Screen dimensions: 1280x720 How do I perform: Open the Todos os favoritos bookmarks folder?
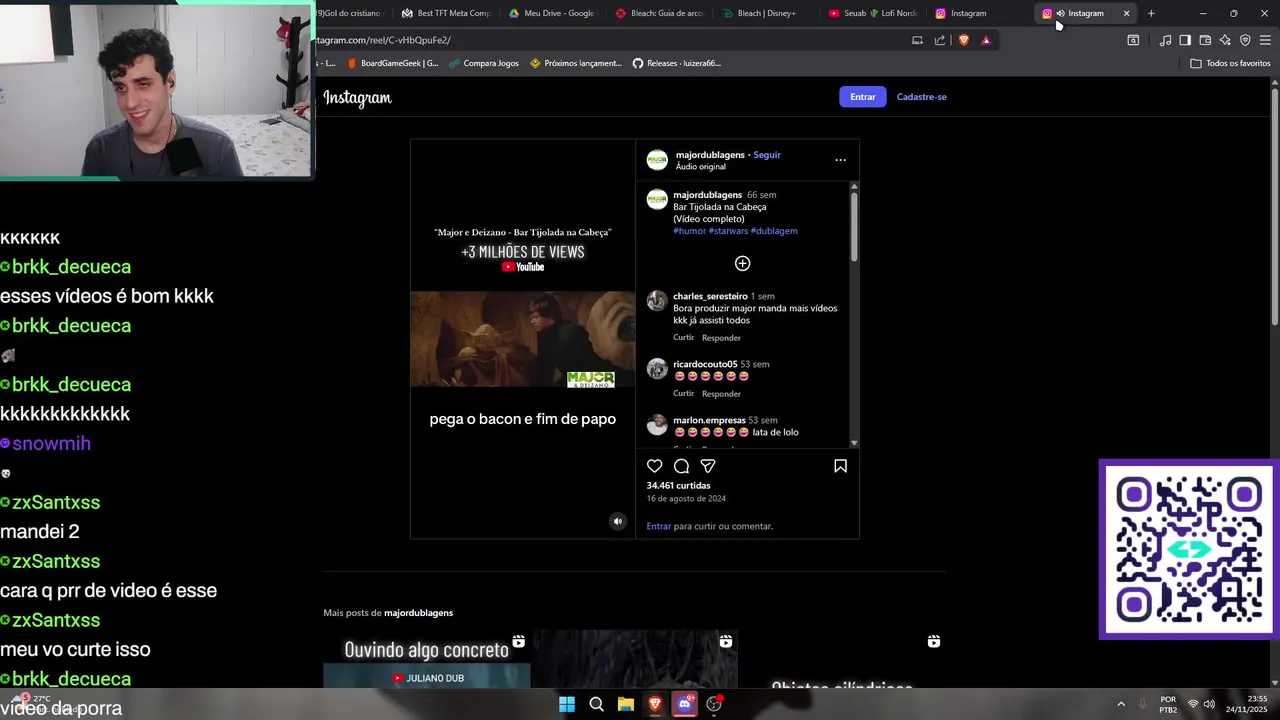click(x=1230, y=63)
